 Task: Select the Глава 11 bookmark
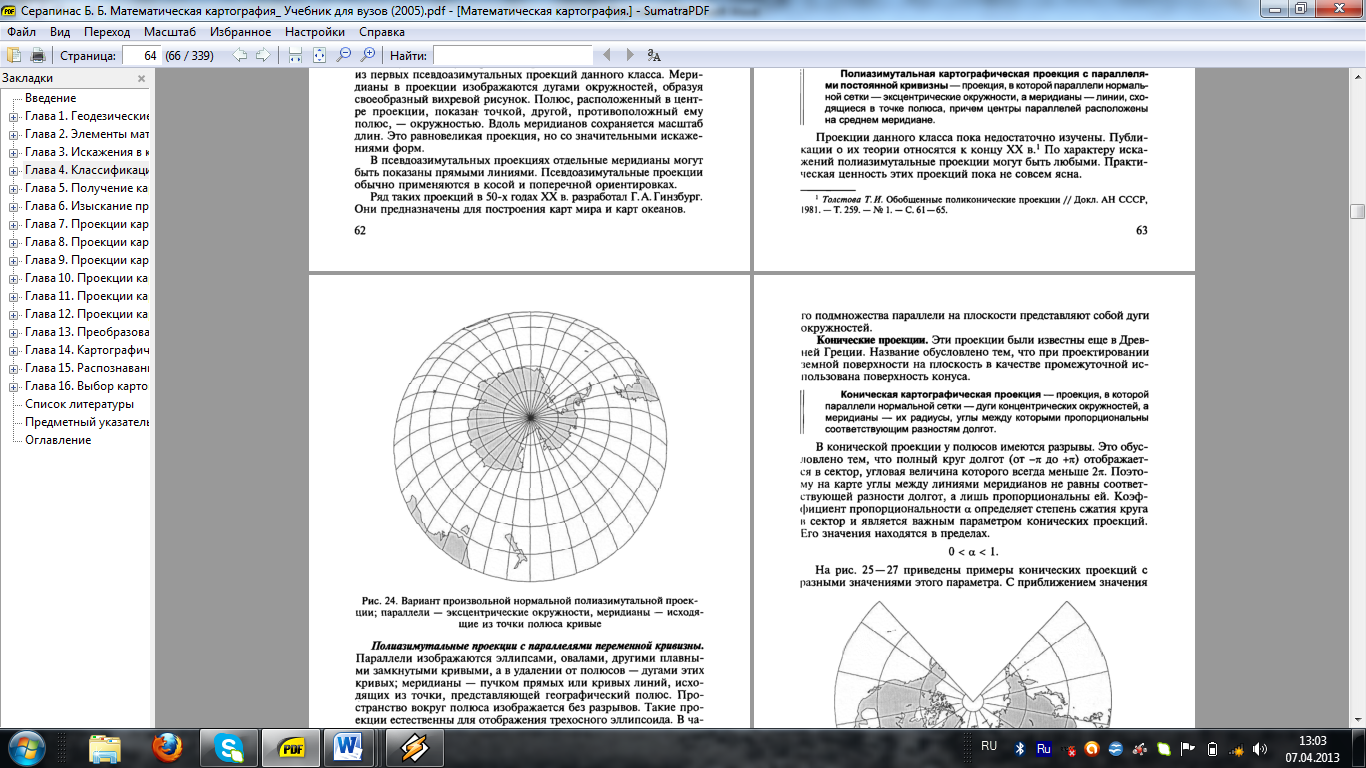coord(86,296)
